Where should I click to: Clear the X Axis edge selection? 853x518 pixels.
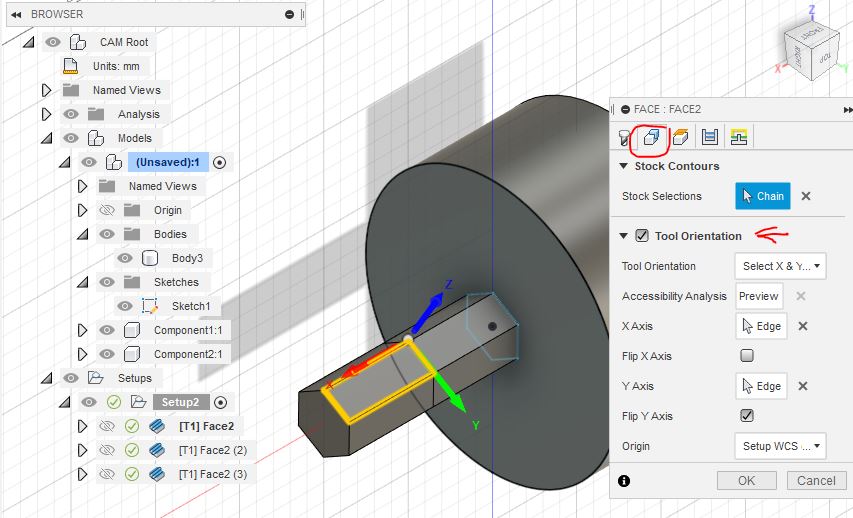coord(802,326)
